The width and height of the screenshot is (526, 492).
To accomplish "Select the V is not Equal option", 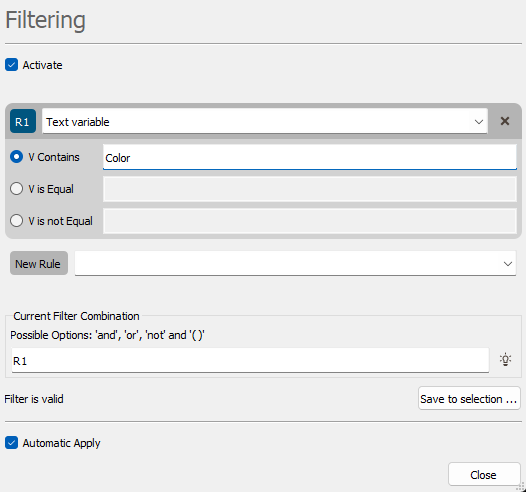I will click(x=16, y=221).
